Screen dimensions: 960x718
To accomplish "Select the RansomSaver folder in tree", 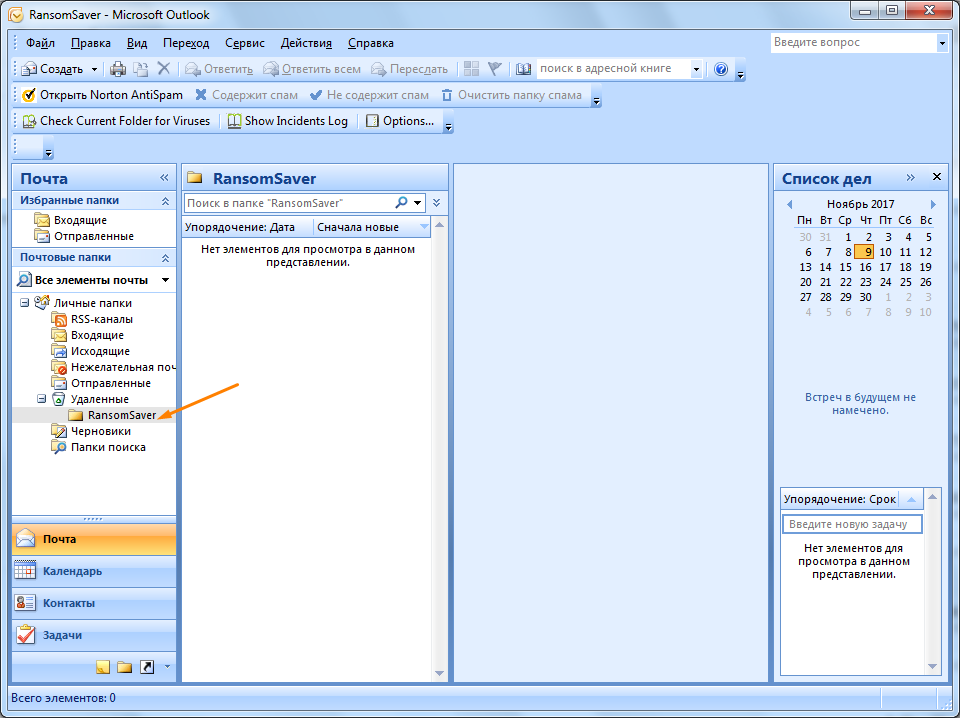I will (x=122, y=415).
